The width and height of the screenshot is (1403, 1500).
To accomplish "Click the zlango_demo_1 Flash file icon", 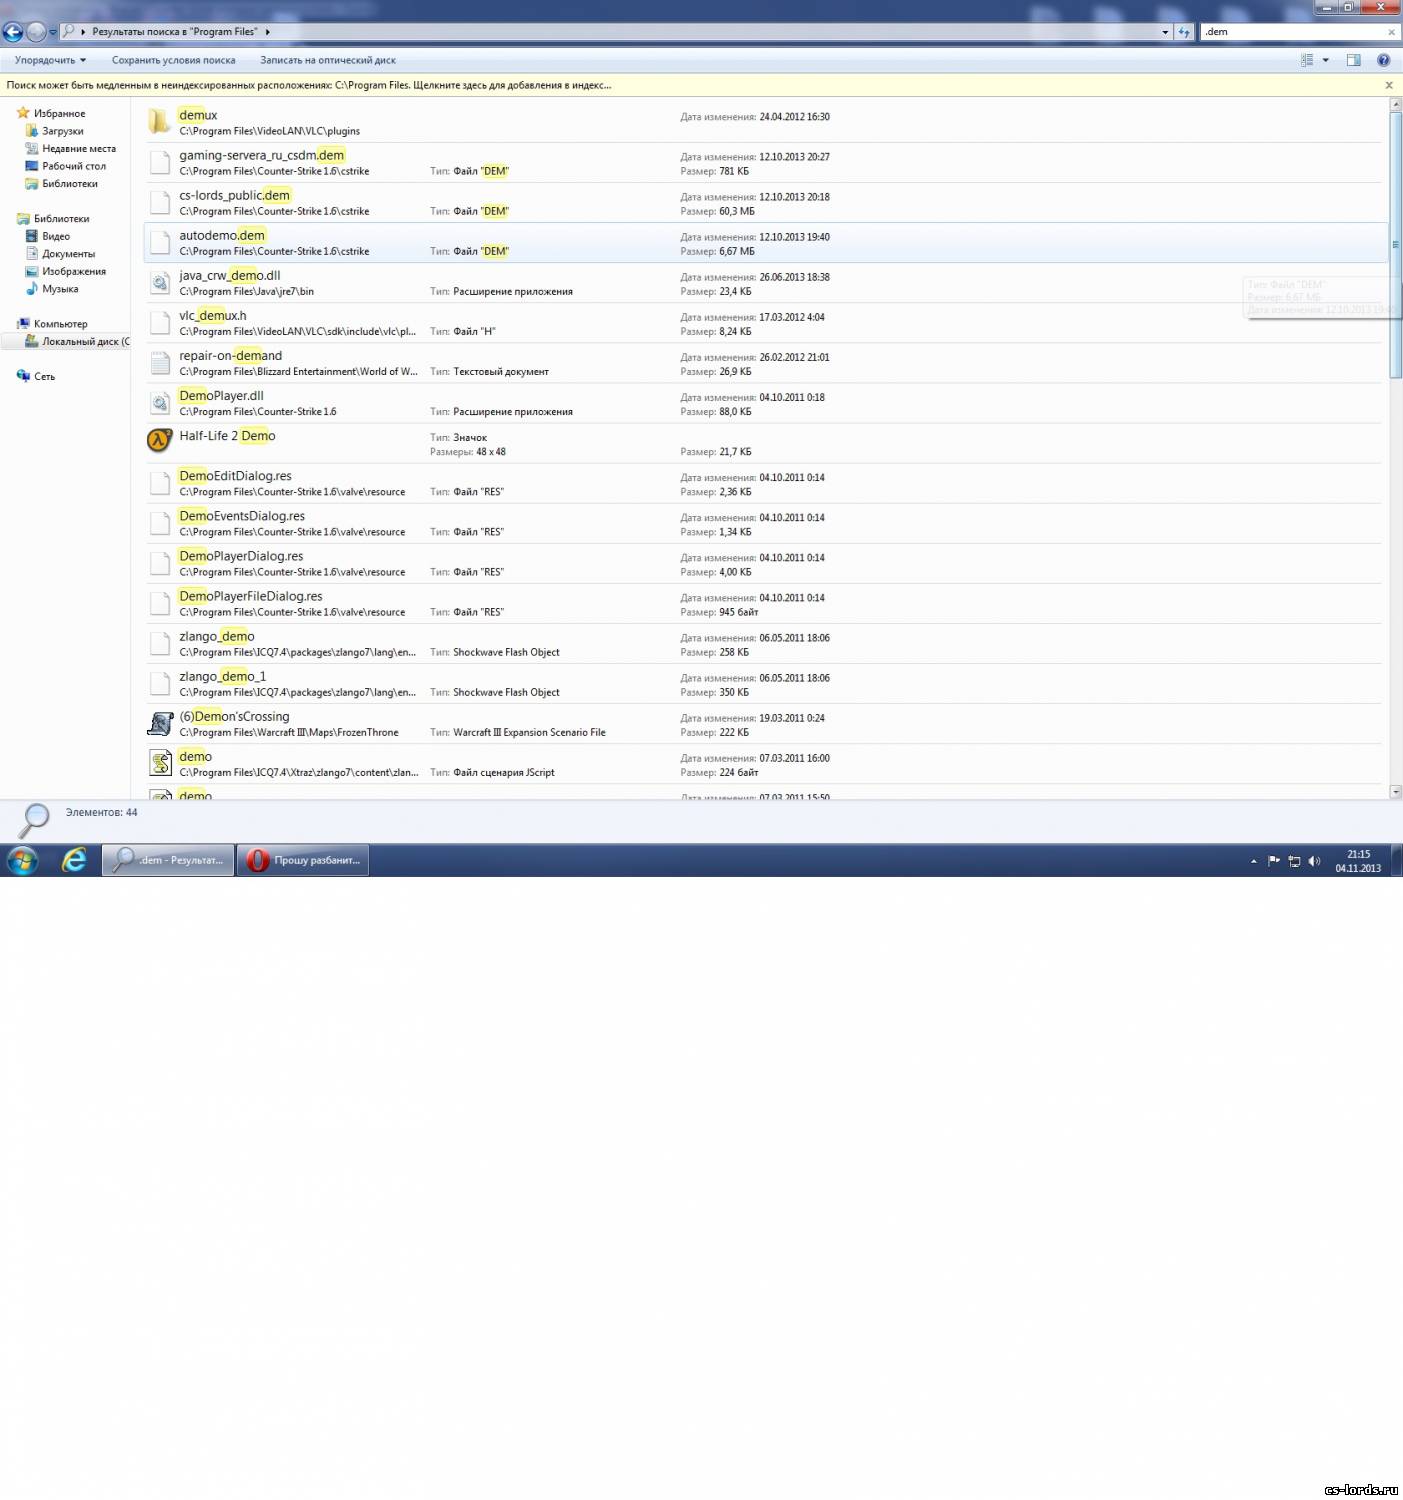I will tap(160, 683).
